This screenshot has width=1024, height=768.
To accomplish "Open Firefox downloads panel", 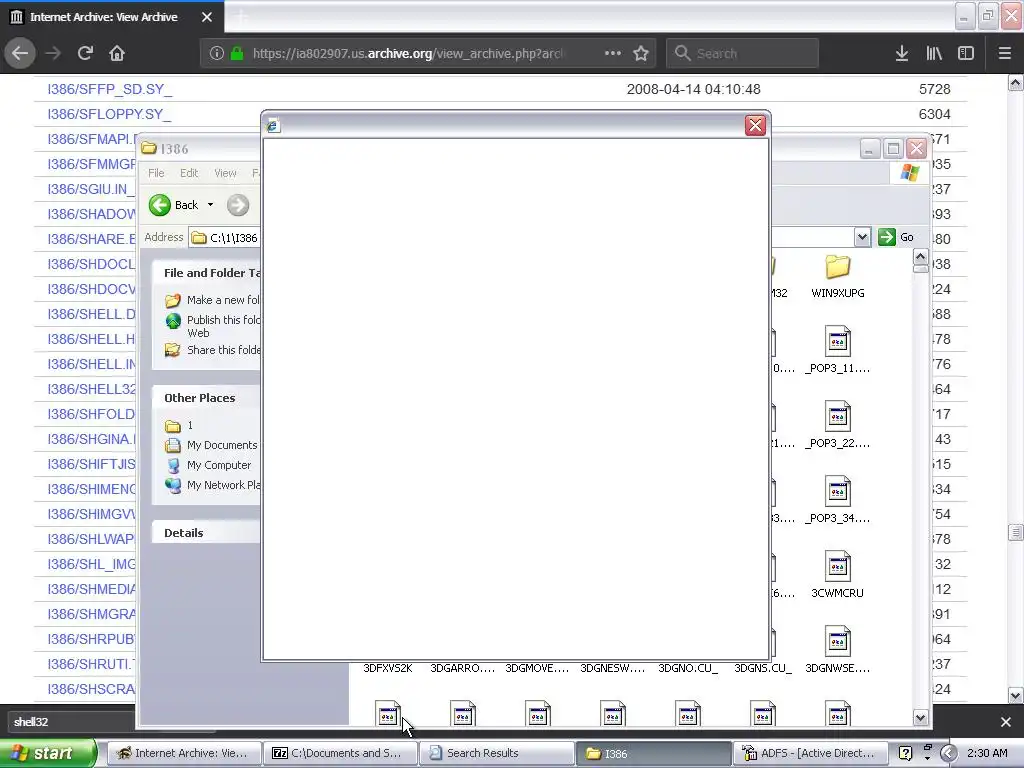I will click(x=902, y=53).
